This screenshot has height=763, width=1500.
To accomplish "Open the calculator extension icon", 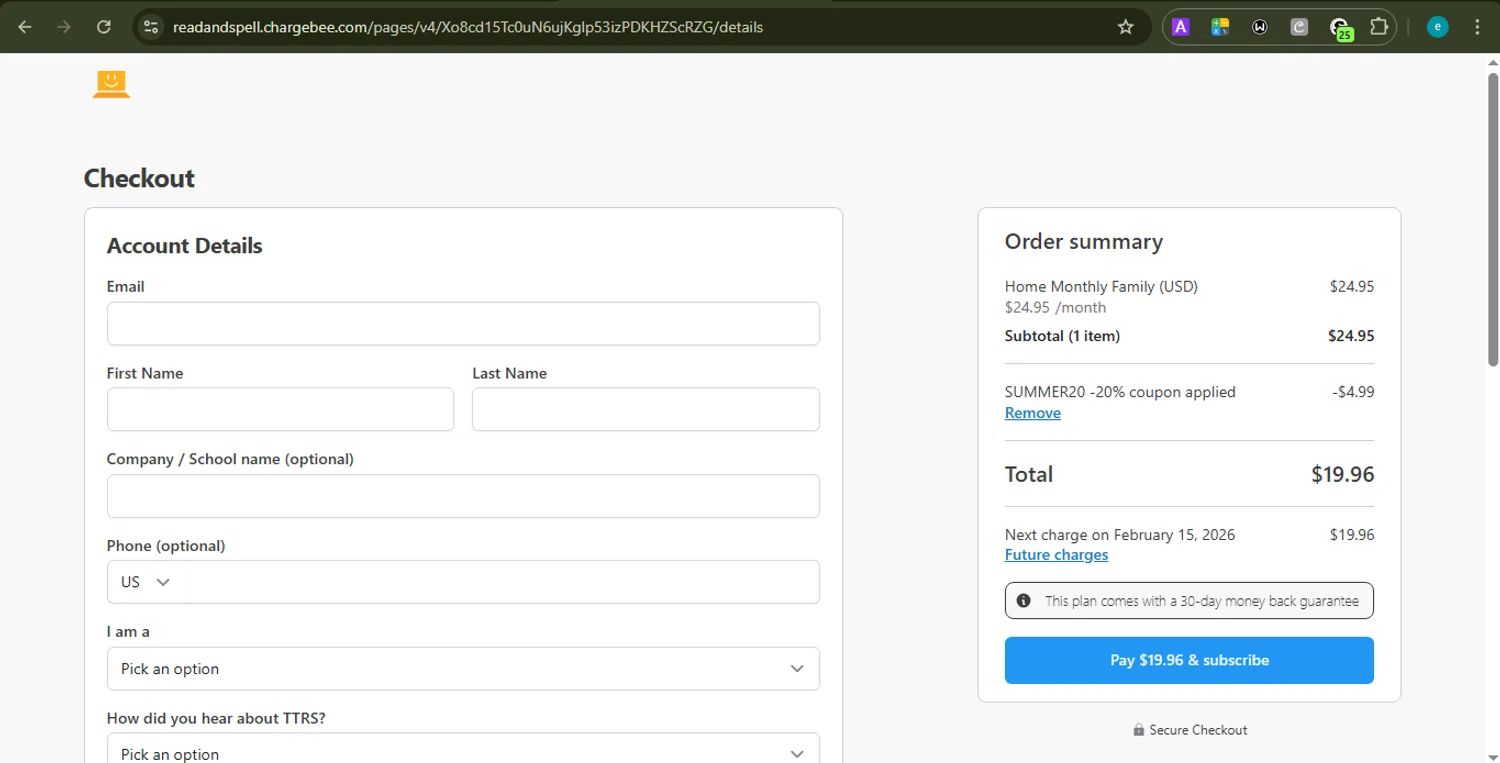I will point(1219,27).
